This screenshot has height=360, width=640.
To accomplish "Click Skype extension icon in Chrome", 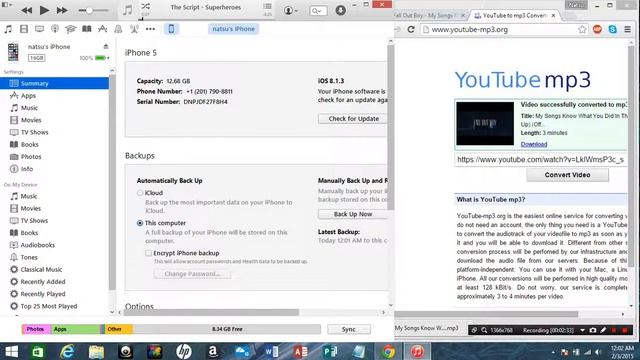I will [x=612, y=29].
